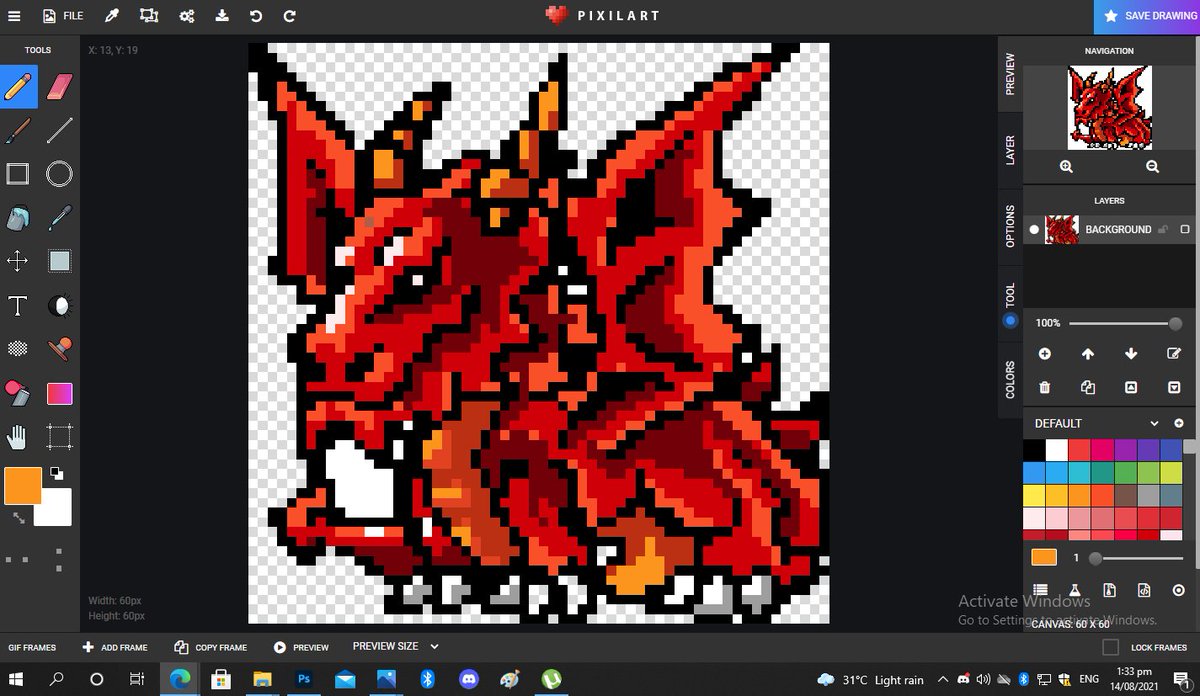
Task: Open the File menu
Action: [x=62, y=16]
